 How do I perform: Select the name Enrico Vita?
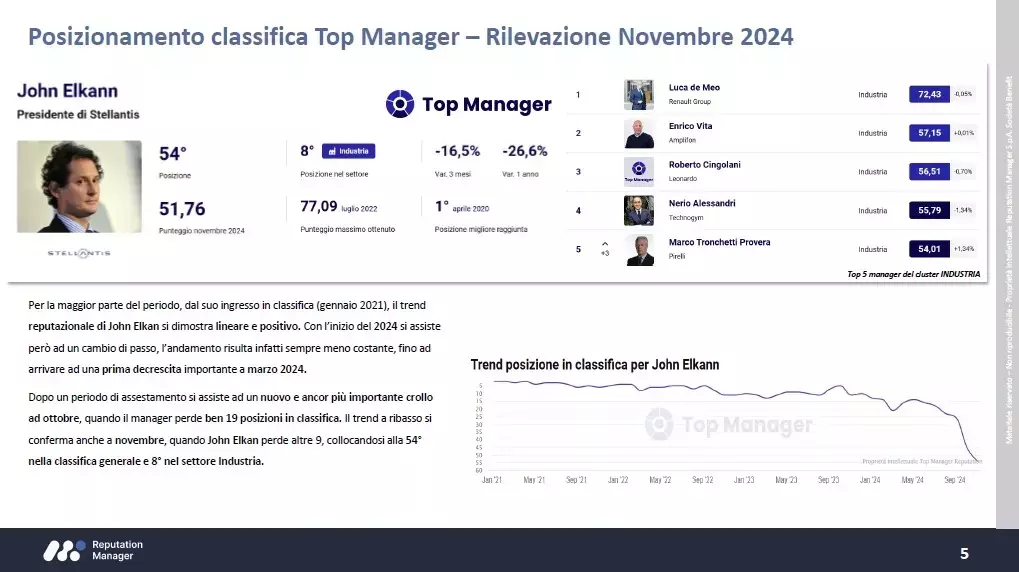pos(690,126)
